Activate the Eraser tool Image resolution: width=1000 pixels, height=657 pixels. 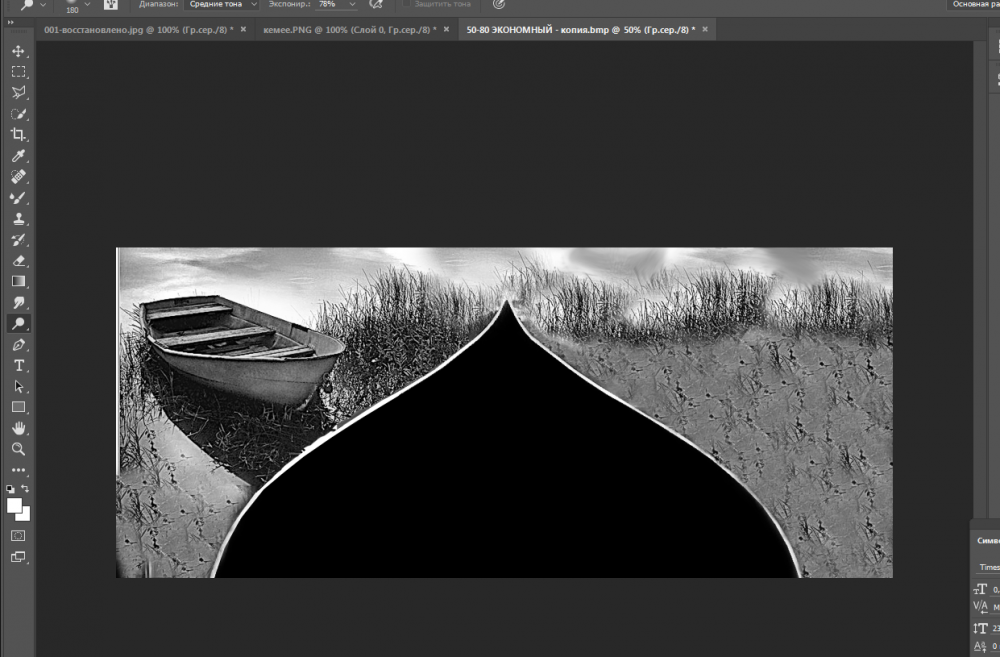18,261
